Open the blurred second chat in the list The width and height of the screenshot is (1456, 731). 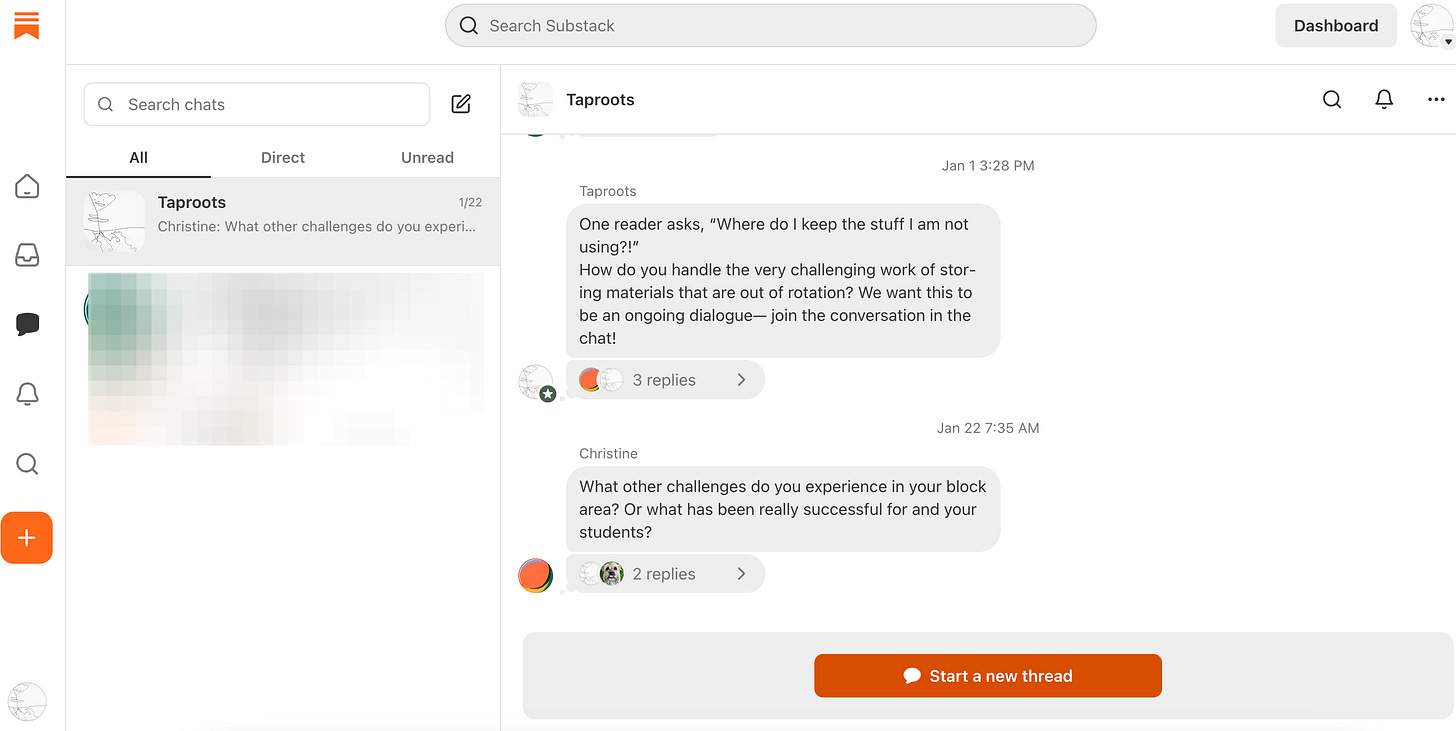pyautogui.click(x=283, y=358)
